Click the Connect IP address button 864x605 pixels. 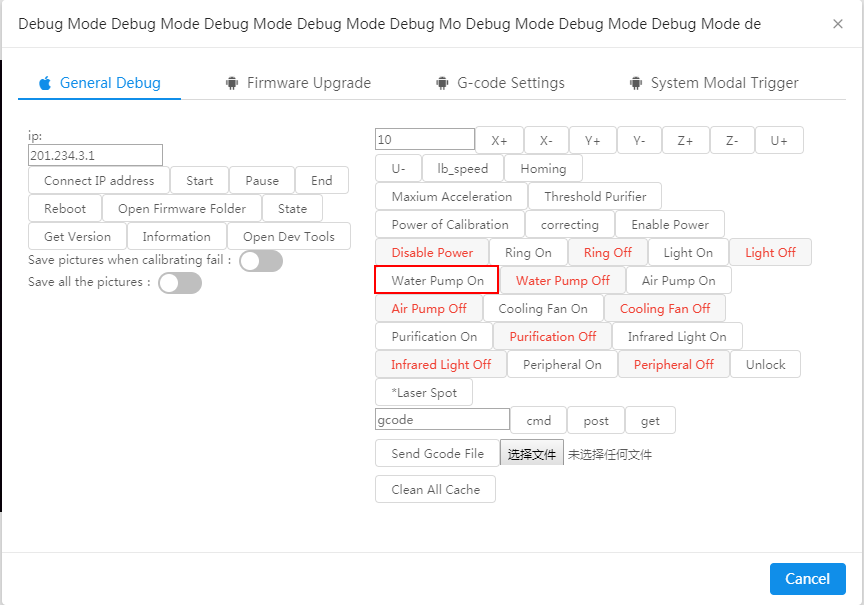coord(98,180)
